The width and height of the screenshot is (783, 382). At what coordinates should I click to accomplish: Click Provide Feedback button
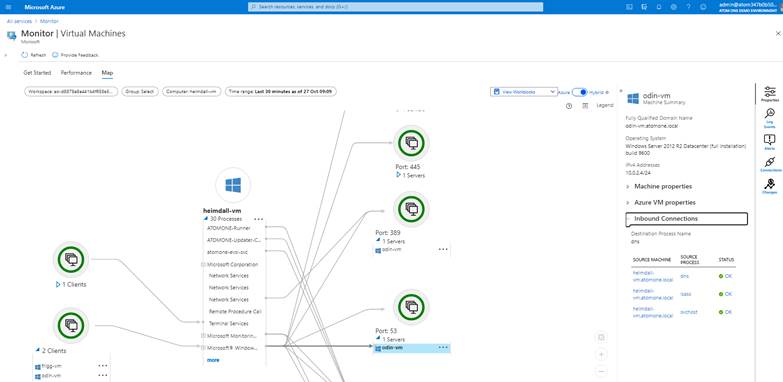75,55
